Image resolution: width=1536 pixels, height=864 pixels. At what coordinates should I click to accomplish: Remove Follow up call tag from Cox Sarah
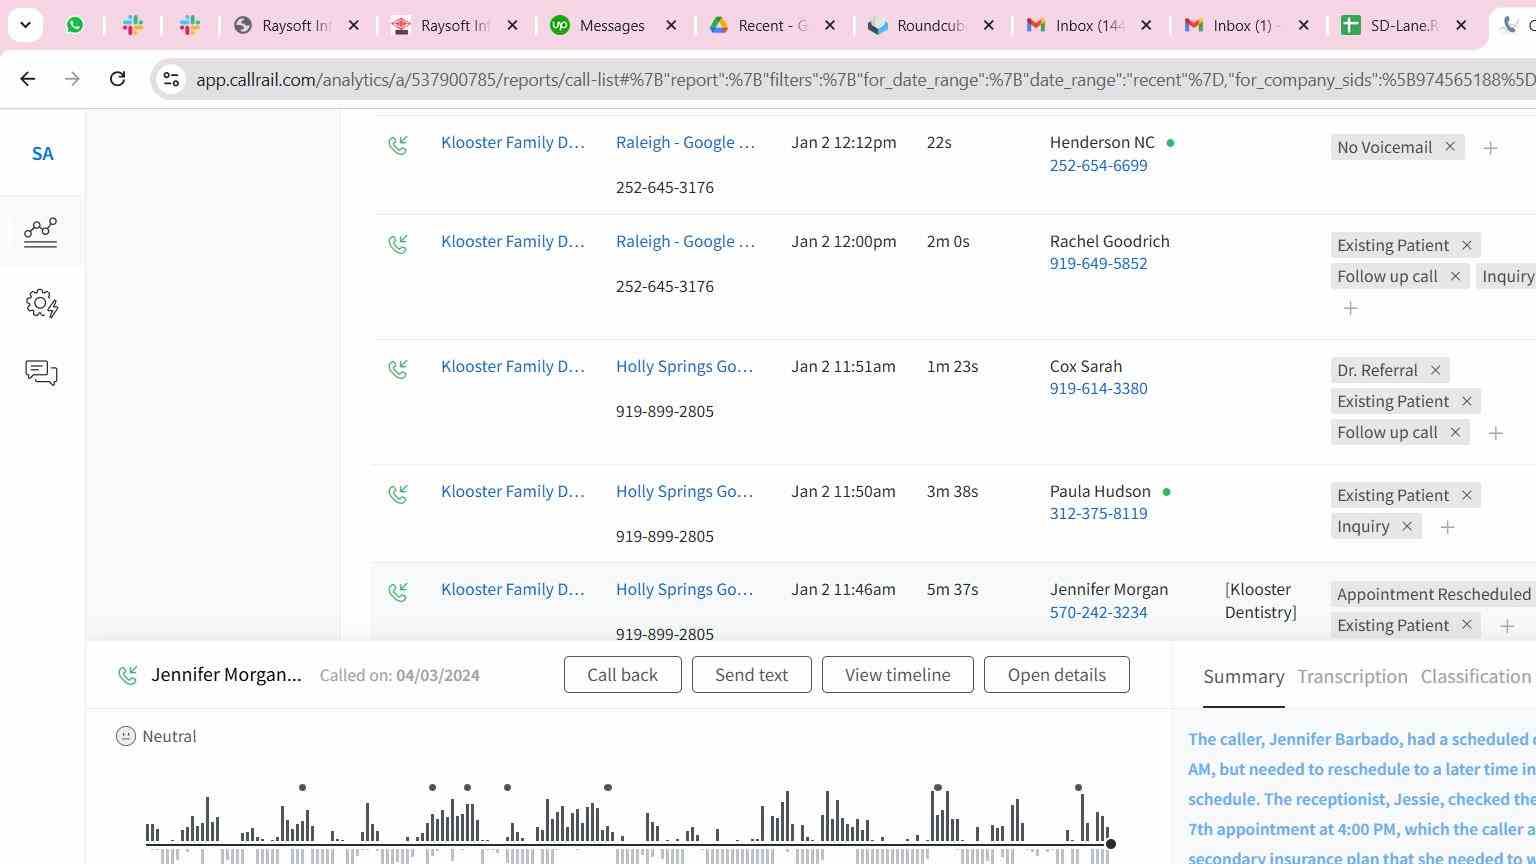(1455, 432)
